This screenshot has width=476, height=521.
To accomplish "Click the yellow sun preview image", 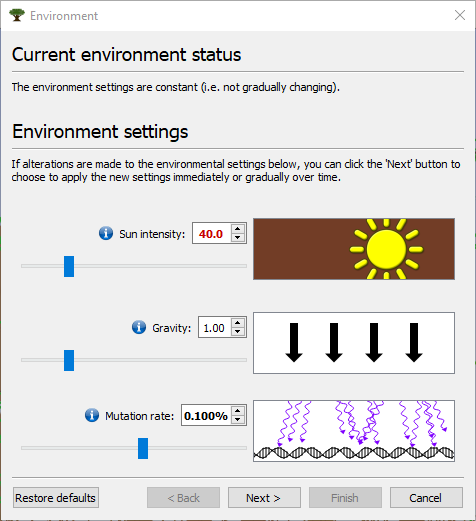I will 354,249.
